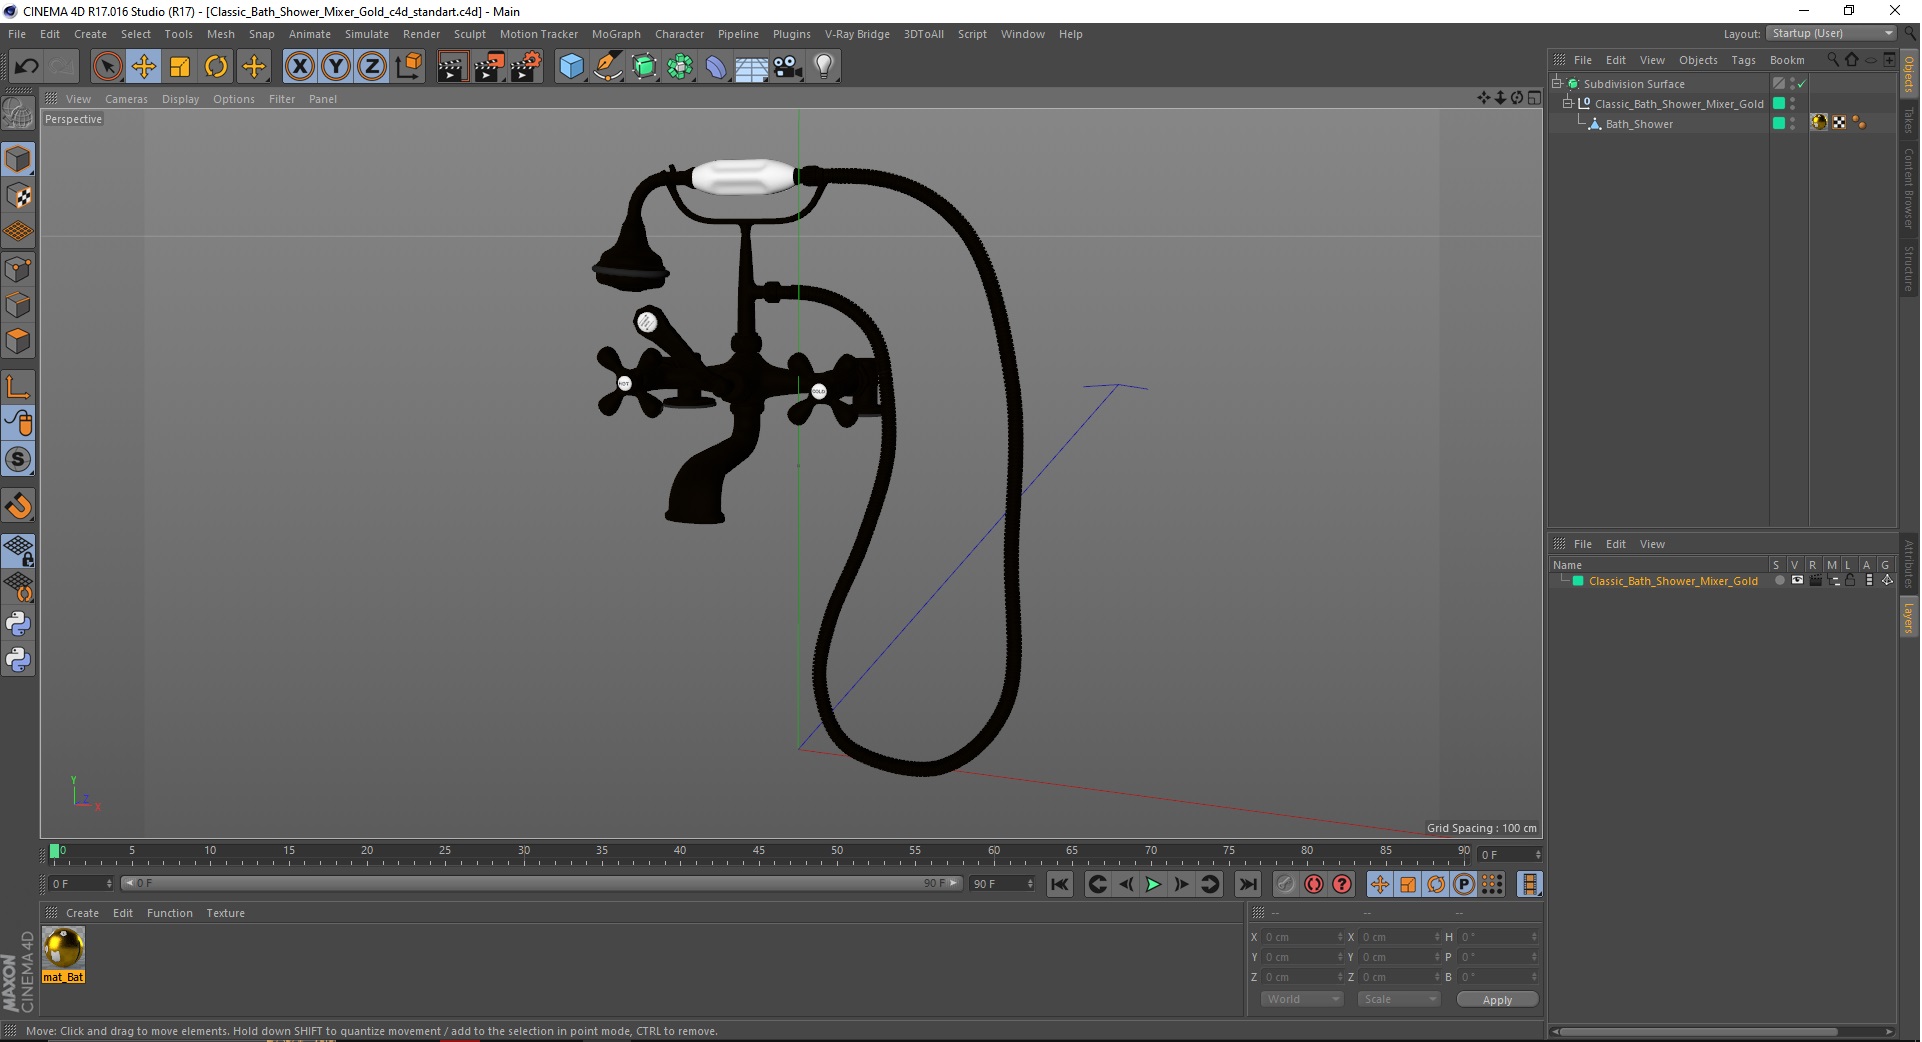
Task: Open the MoGraph menu
Action: pos(616,34)
